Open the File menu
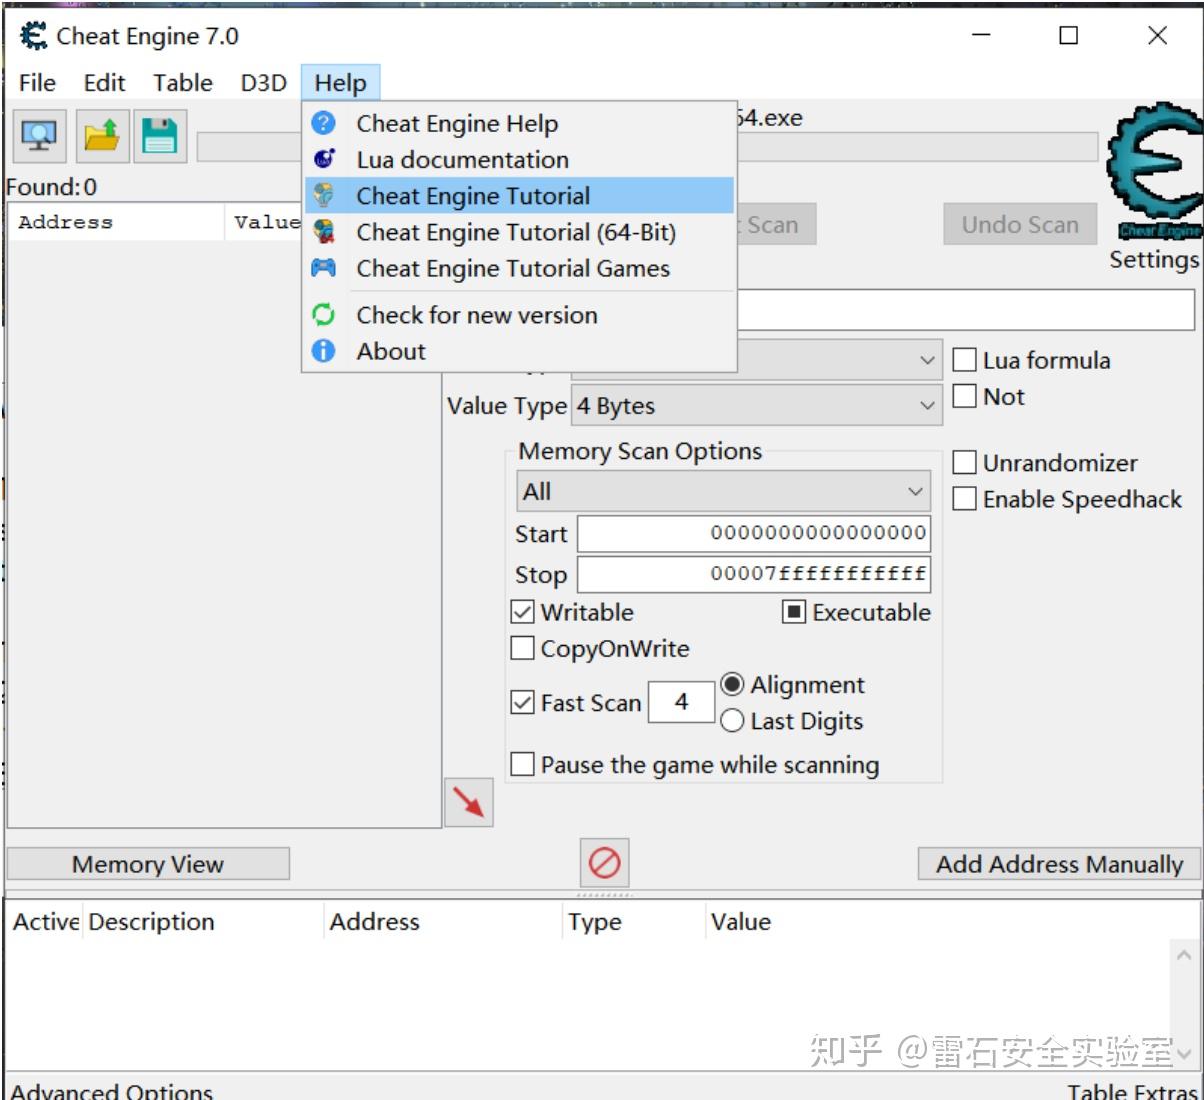 pos(37,83)
